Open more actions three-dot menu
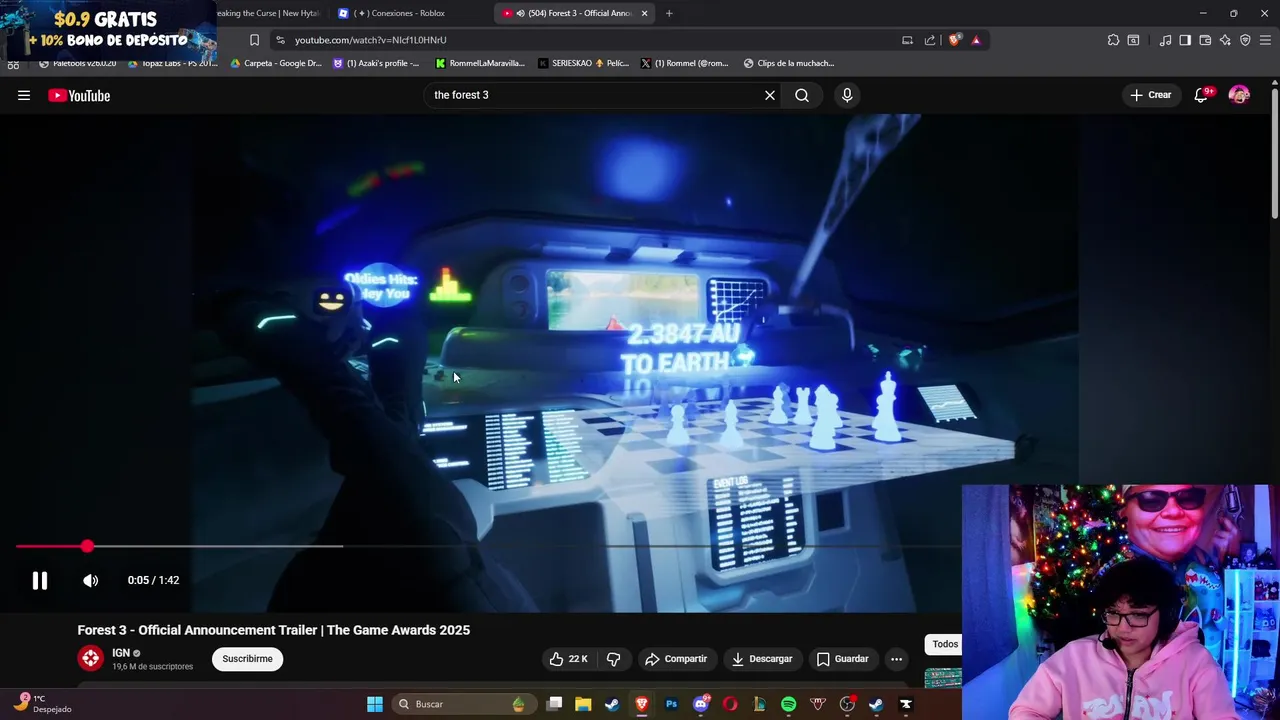 click(x=896, y=659)
